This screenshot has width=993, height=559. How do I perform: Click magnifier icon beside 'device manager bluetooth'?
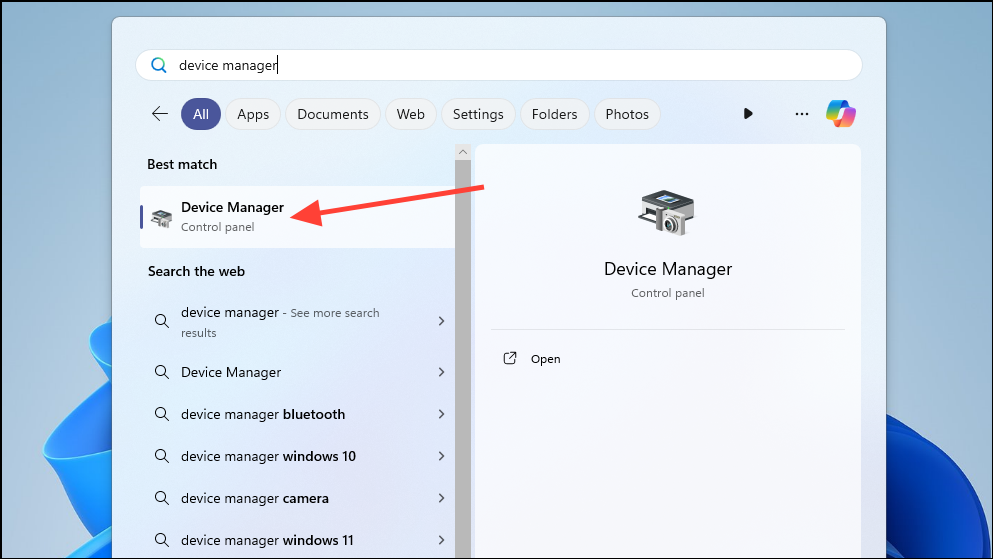(161, 414)
